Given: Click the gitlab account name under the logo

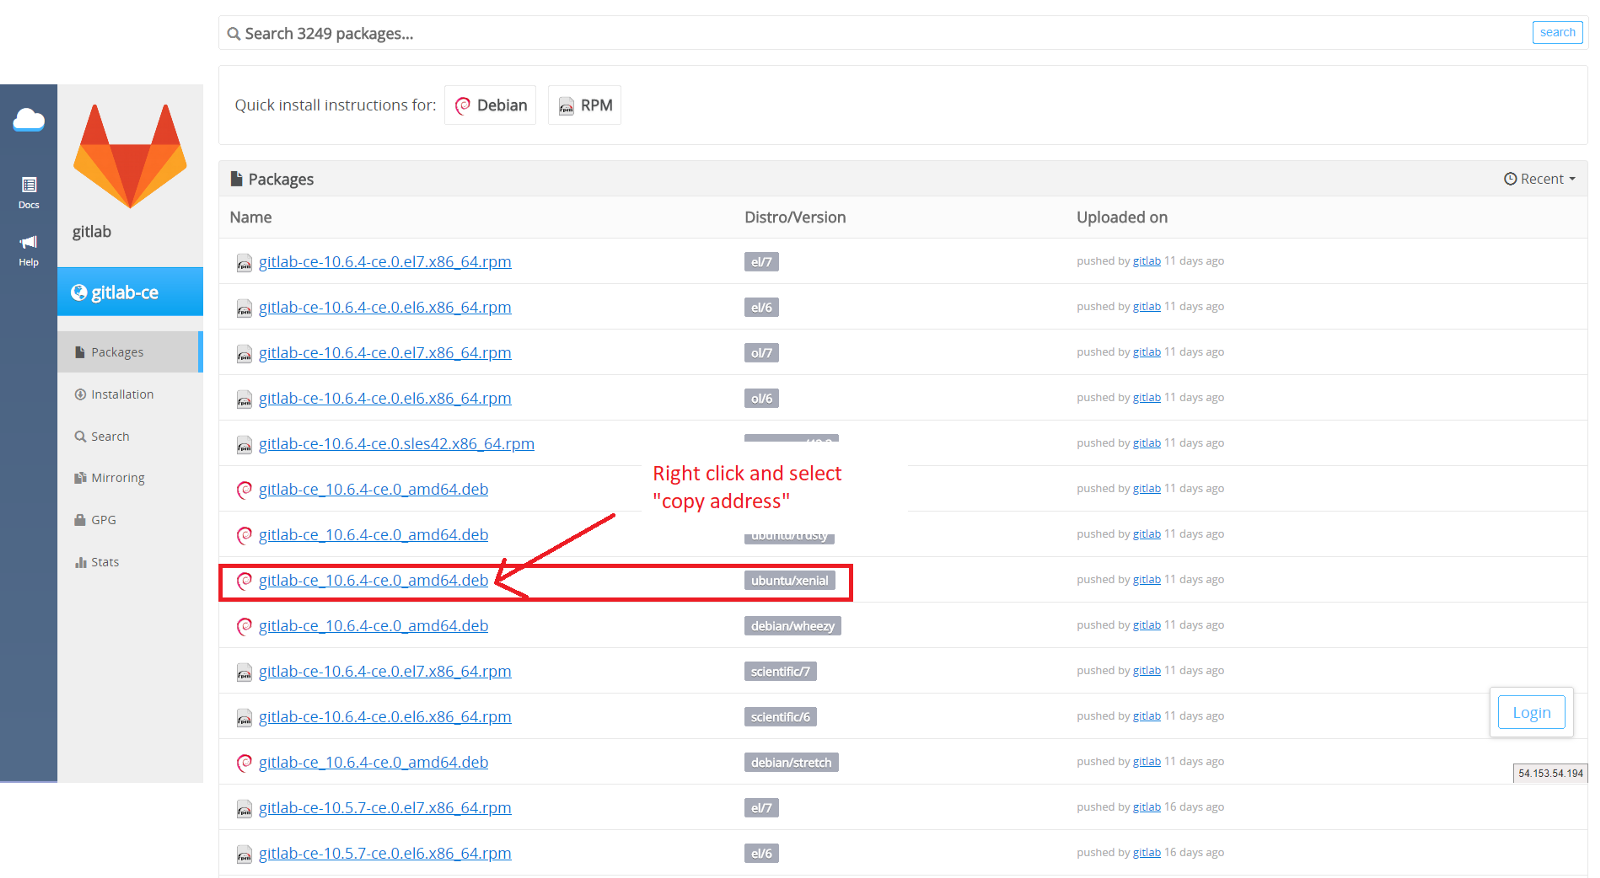Looking at the screenshot, I should coord(92,232).
